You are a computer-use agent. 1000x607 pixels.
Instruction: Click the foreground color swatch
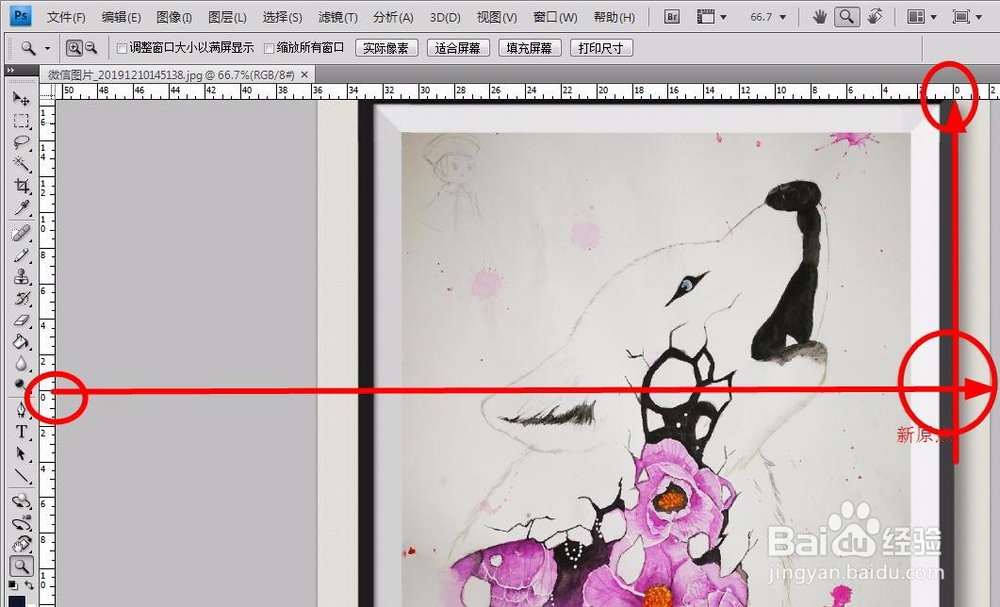tap(16, 601)
